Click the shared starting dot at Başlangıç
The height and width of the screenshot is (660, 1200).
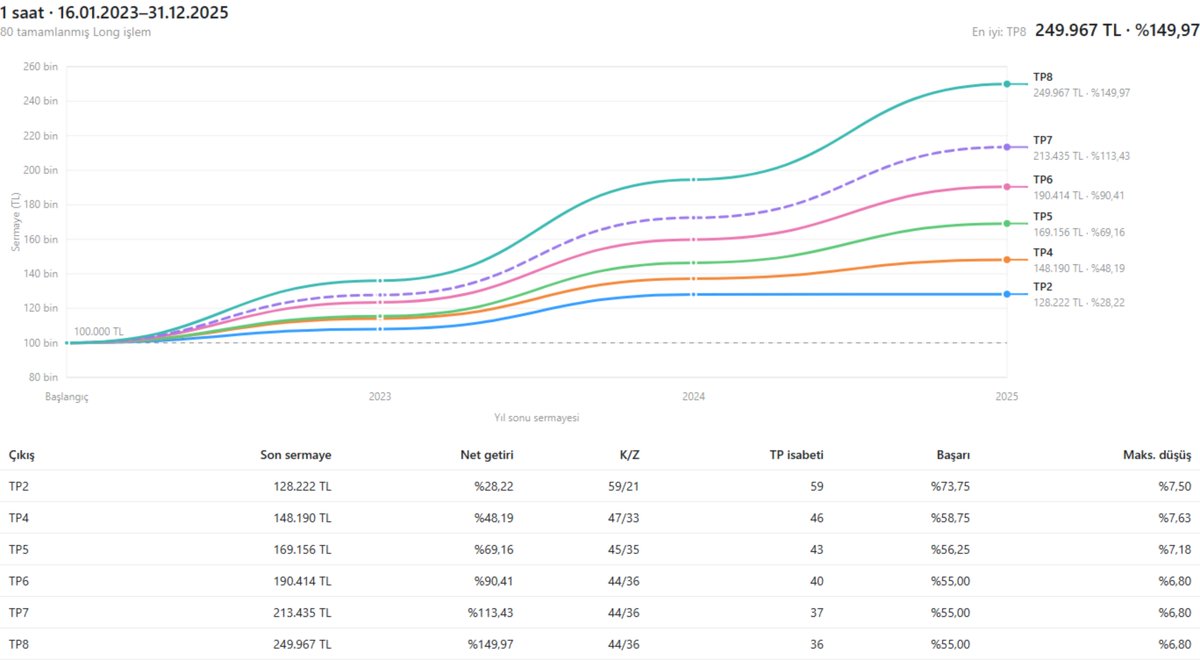click(67, 343)
